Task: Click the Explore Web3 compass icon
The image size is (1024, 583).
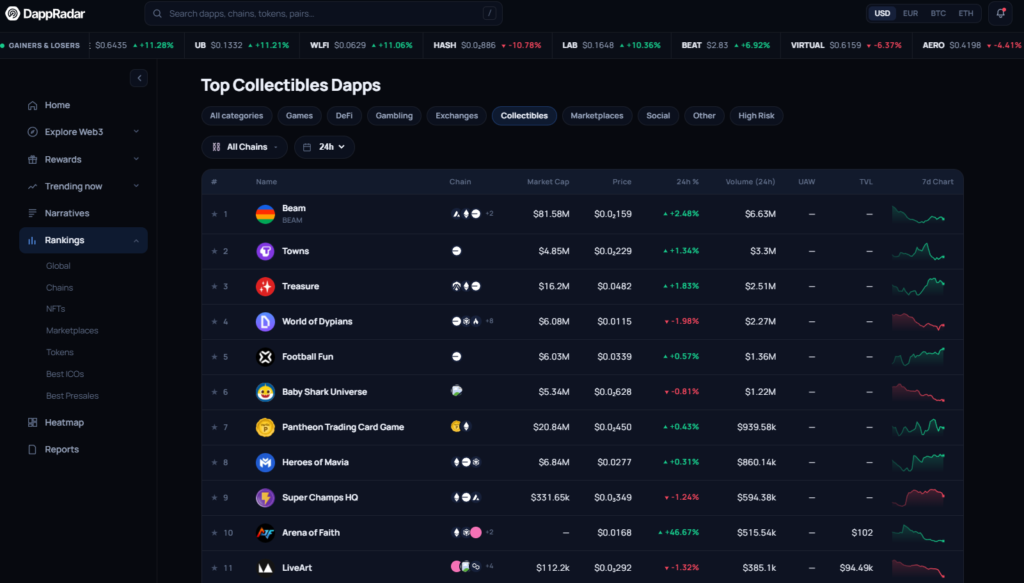Action: (32, 132)
